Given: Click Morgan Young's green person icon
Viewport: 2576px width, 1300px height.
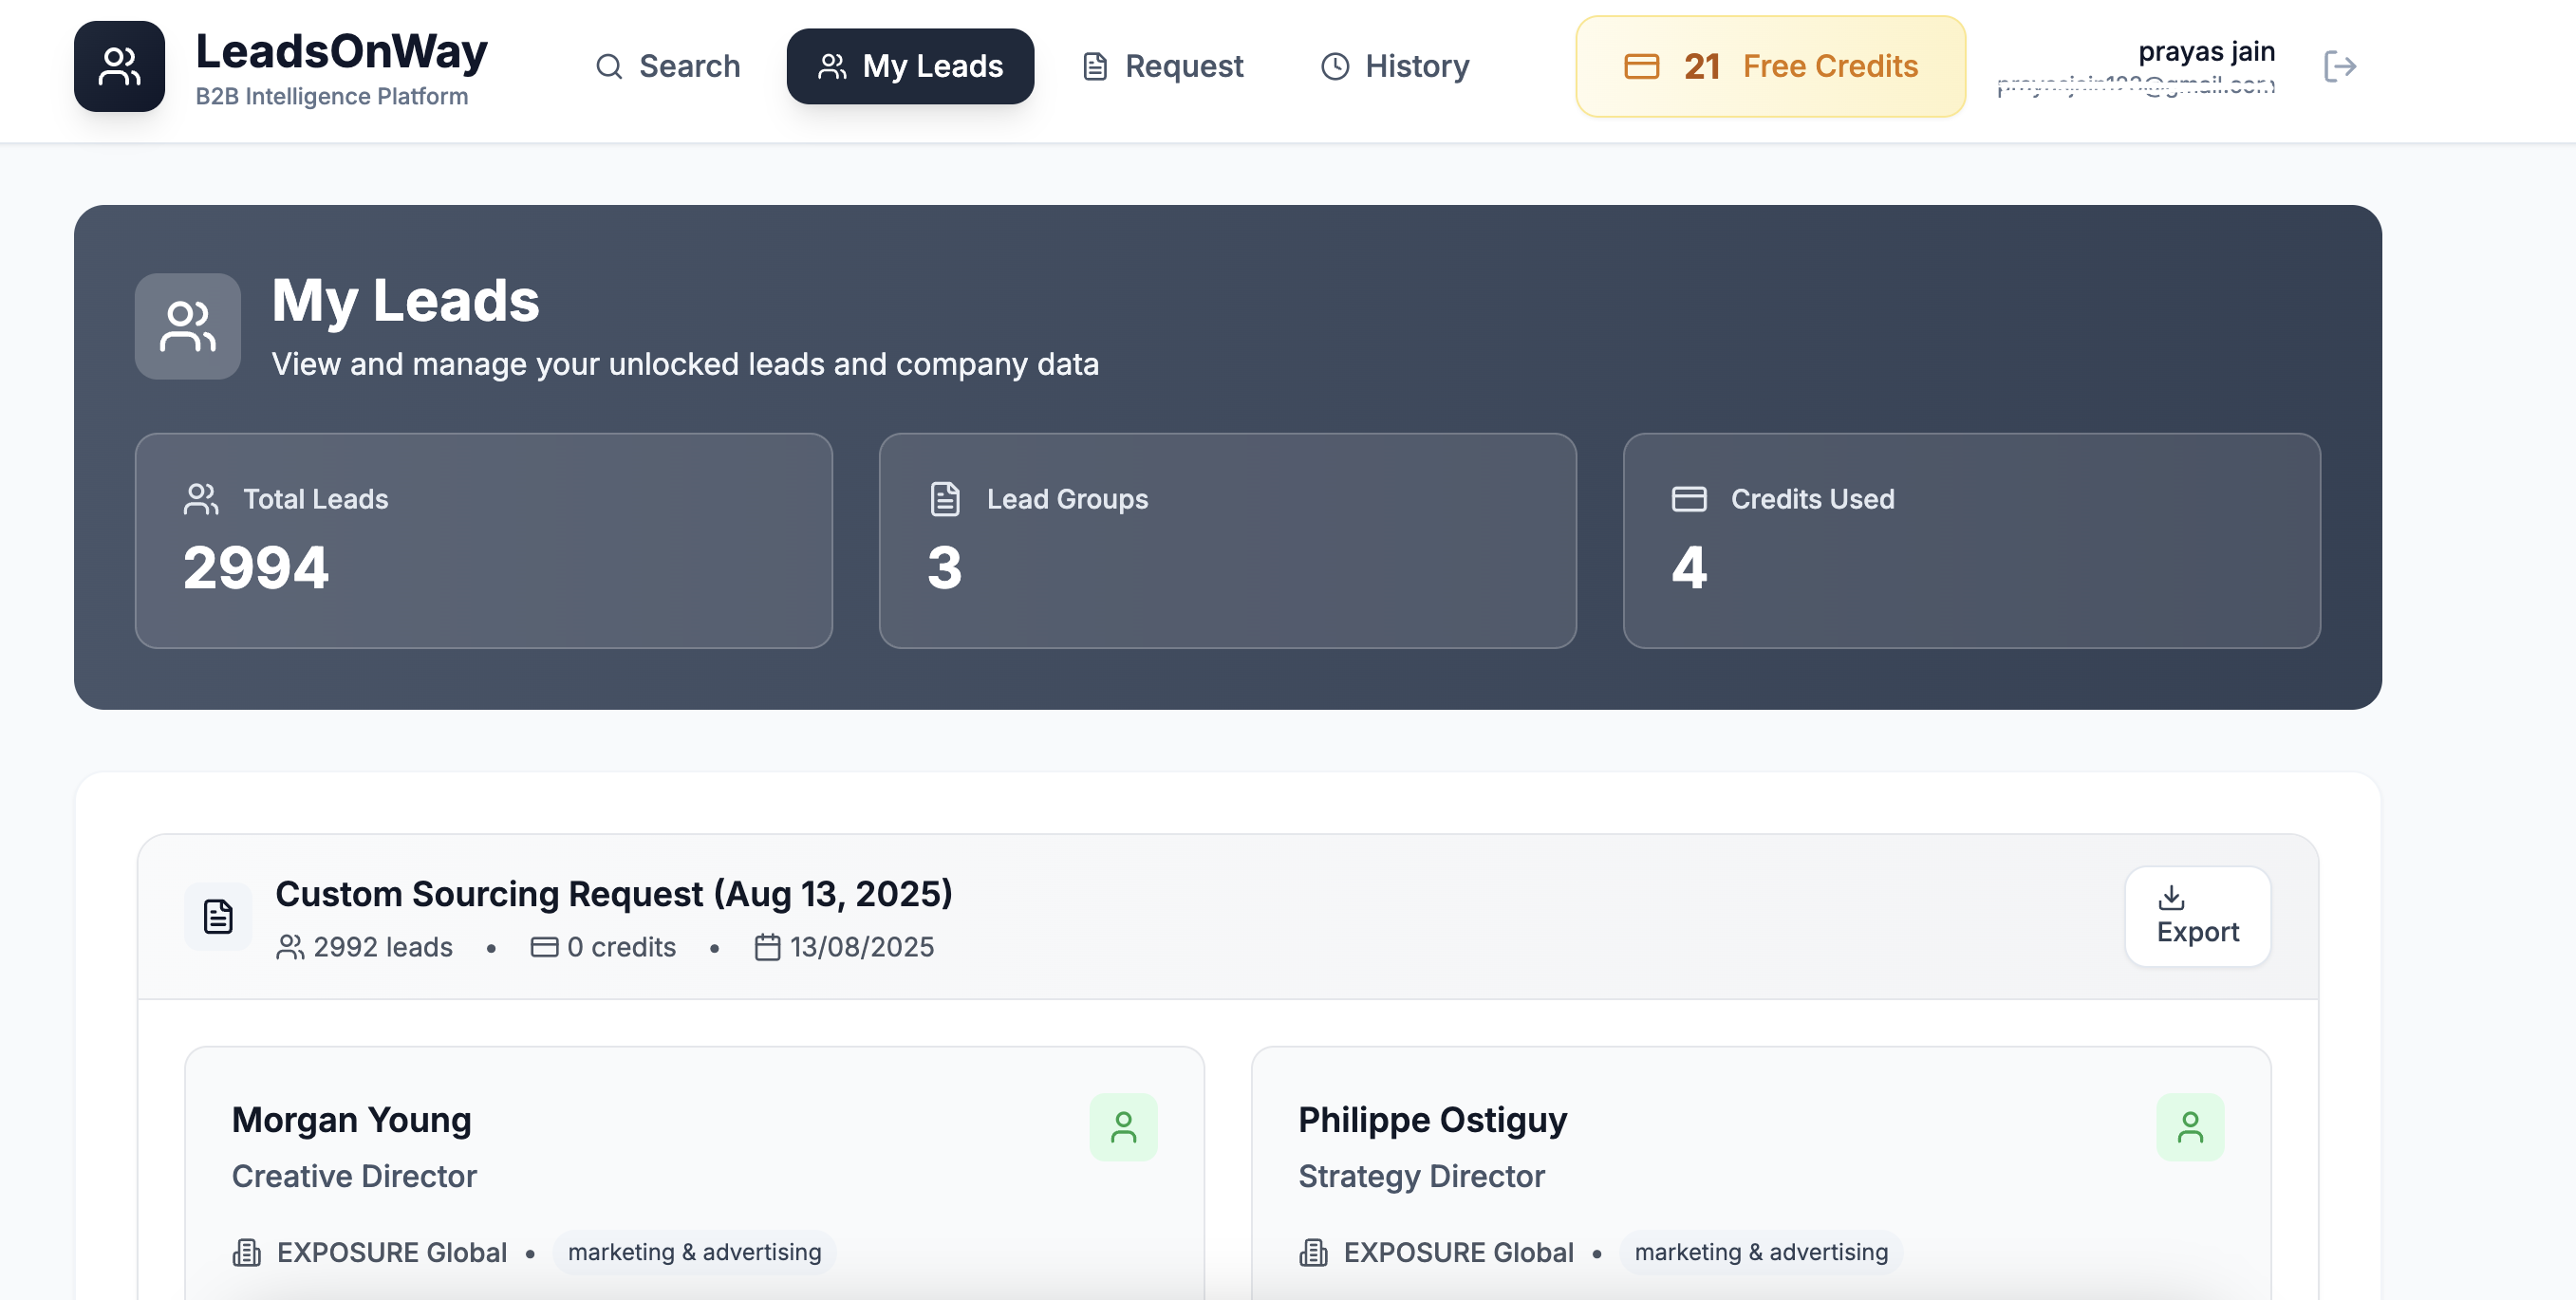Looking at the screenshot, I should click(x=1123, y=1127).
